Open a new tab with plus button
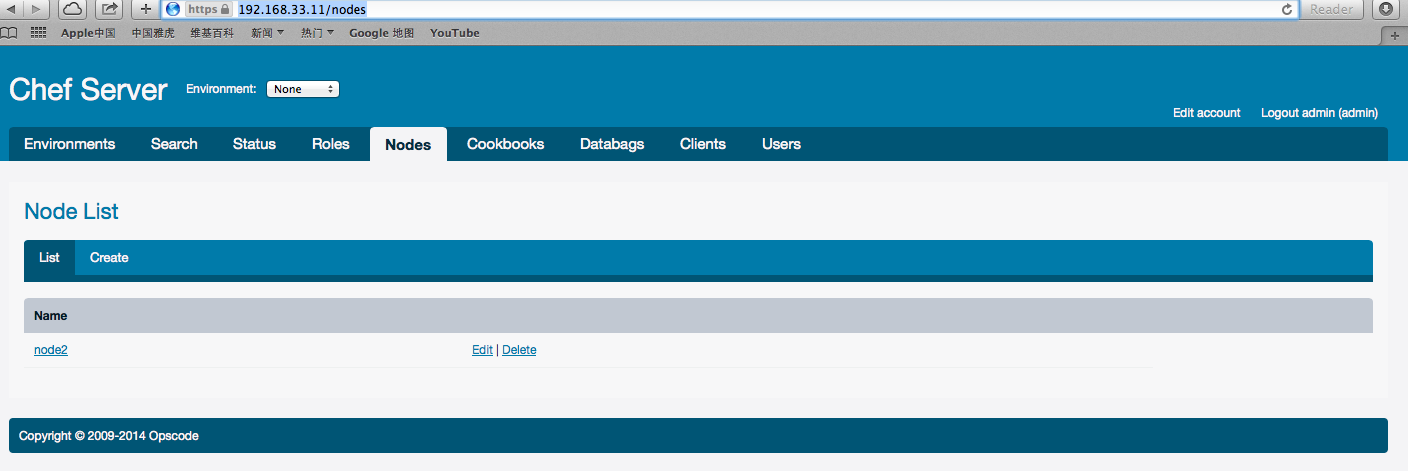This screenshot has width=1408, height=471. tap(1395, 35)
